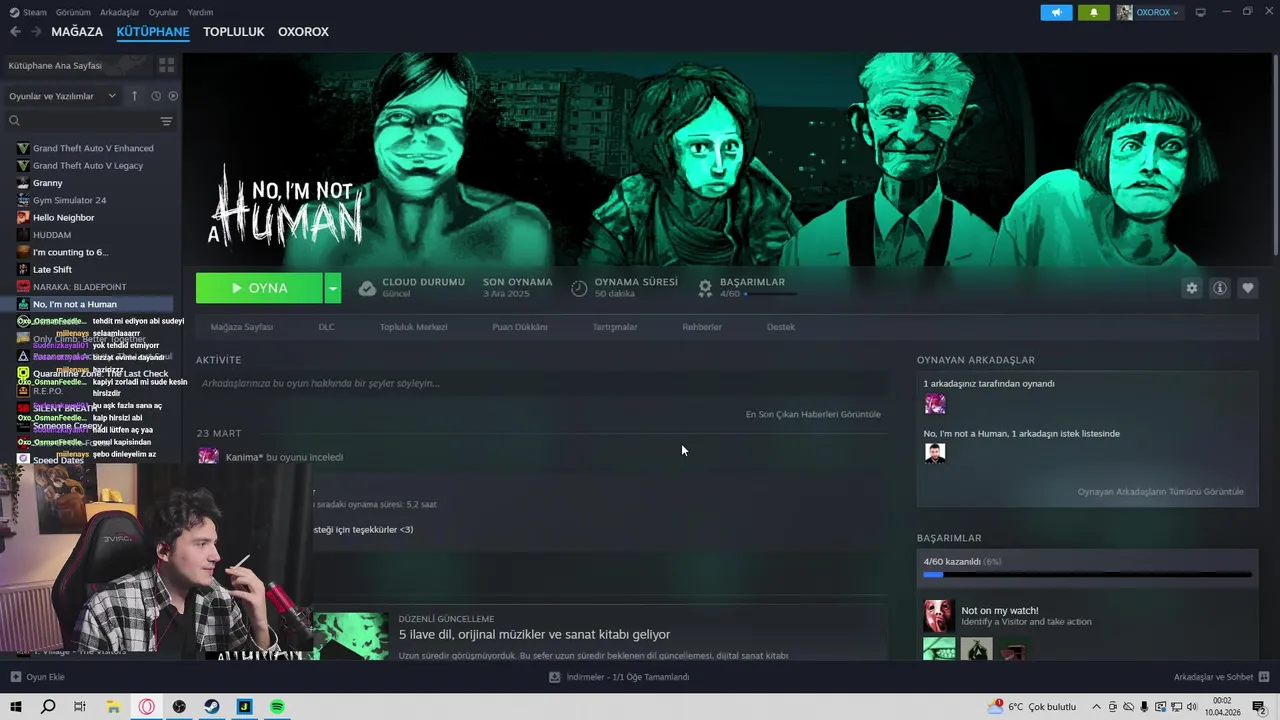The height and width of the screenshot is (720, 1280).
Task: Click Oyun Ekle at bottom left
Action: (x=37, y=677)
